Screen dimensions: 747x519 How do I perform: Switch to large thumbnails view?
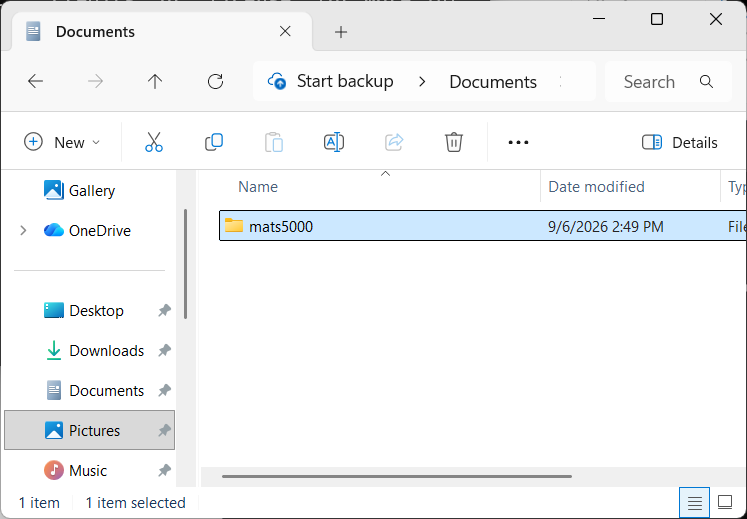coord(725,502)
